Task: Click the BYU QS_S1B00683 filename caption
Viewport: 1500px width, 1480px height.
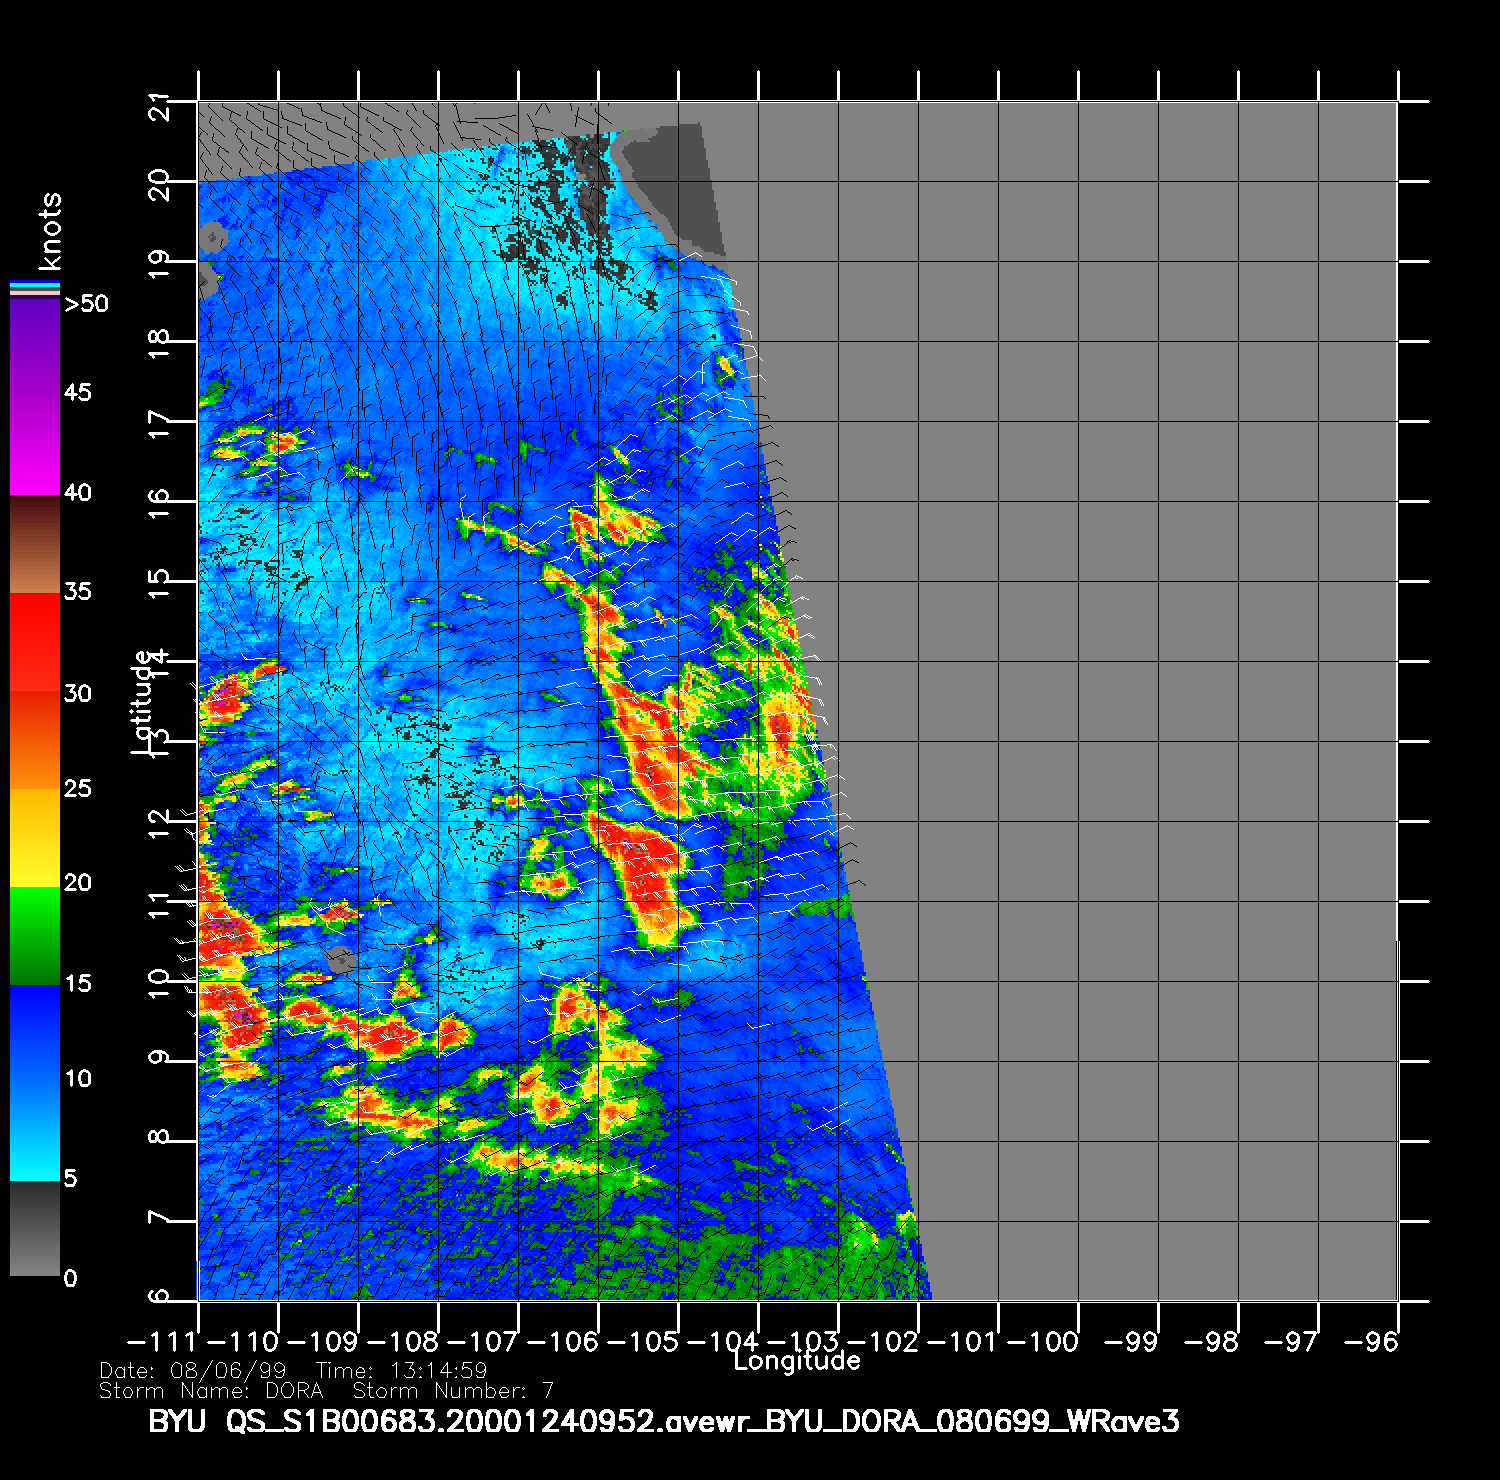Action: 664,1421
